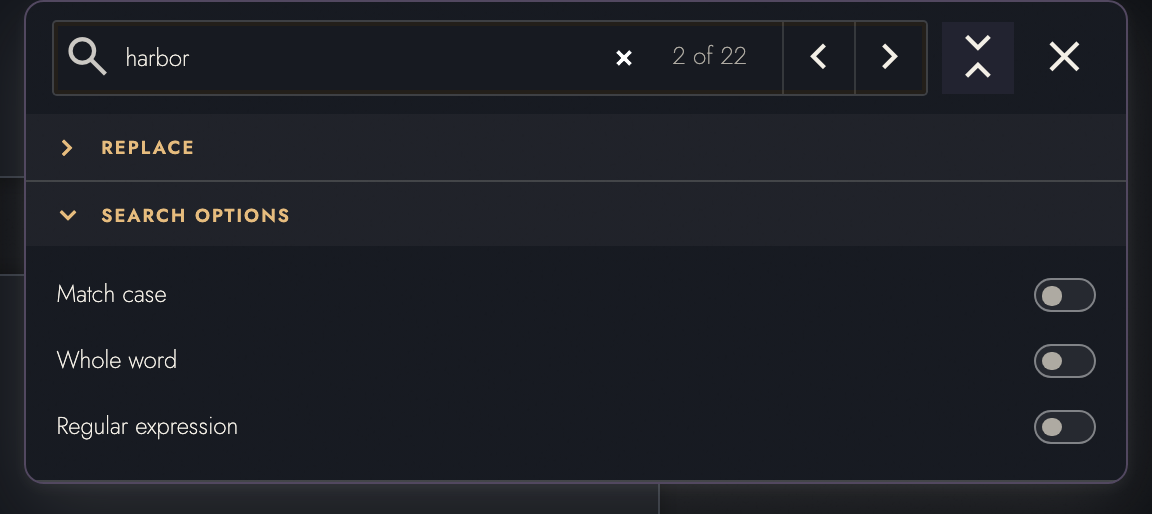The height and width of the screenshot is (514, 1152).
Task: Click the empty area of the Replace header bar
Action: (661, 148)
